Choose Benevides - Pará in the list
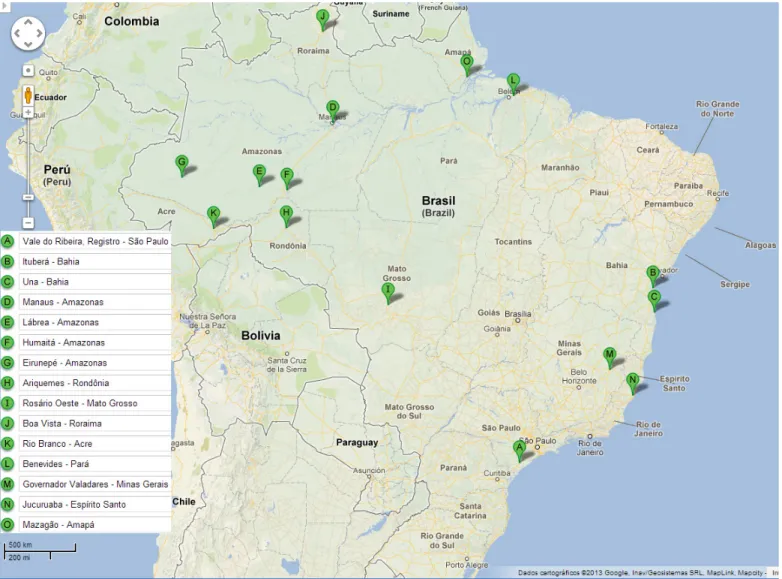Viewport: 782px width, 579px height. 95,464
